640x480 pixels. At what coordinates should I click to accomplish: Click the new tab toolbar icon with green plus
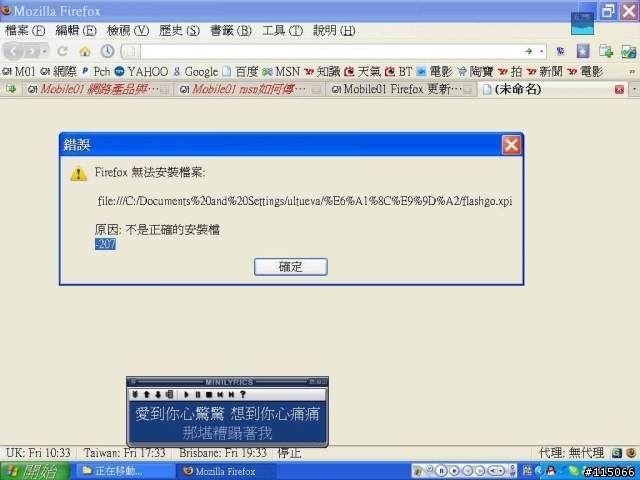(606, 51)
